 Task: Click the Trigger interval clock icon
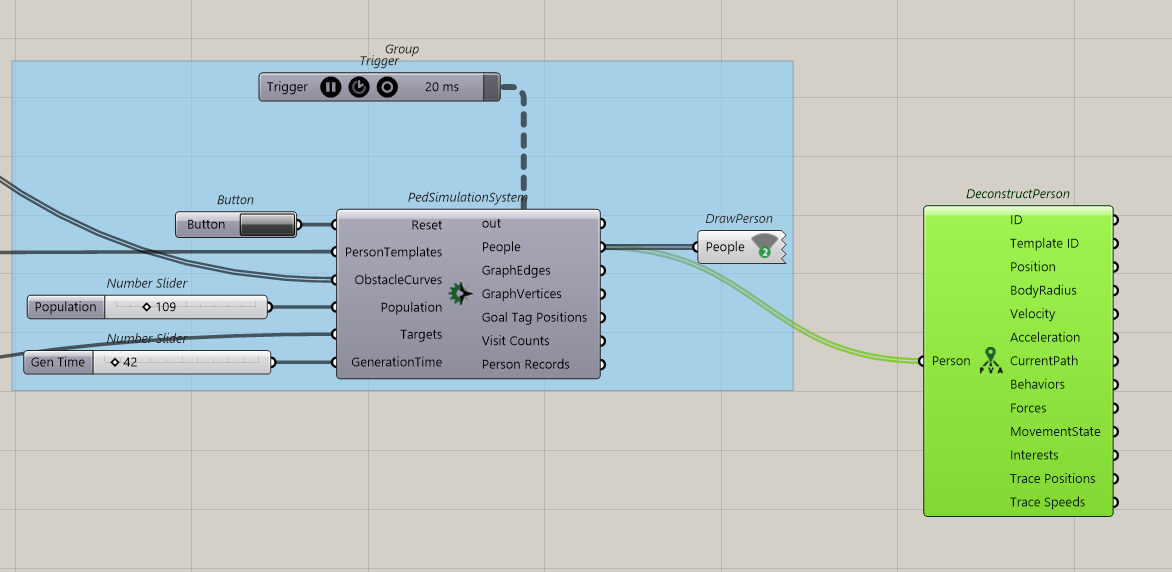pos(359,87)
